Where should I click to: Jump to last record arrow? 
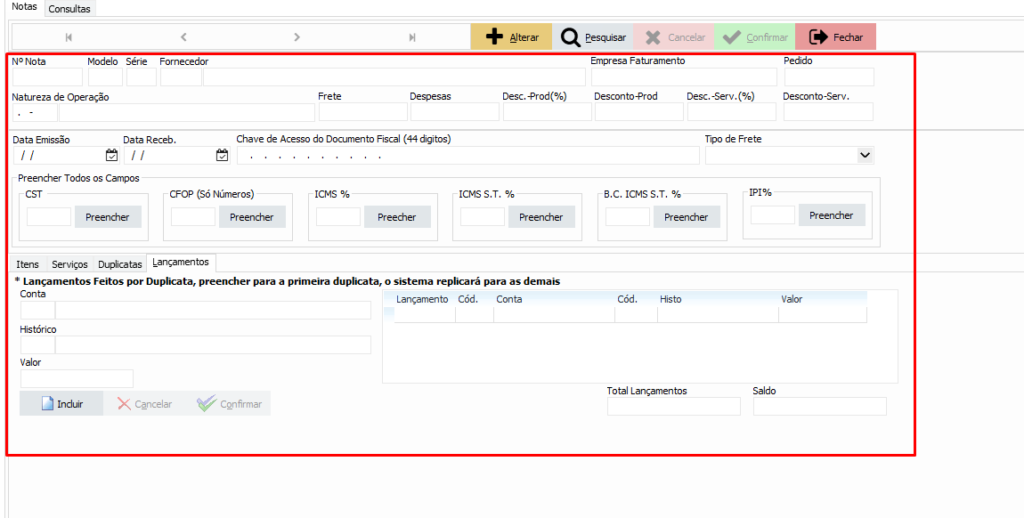412,37
